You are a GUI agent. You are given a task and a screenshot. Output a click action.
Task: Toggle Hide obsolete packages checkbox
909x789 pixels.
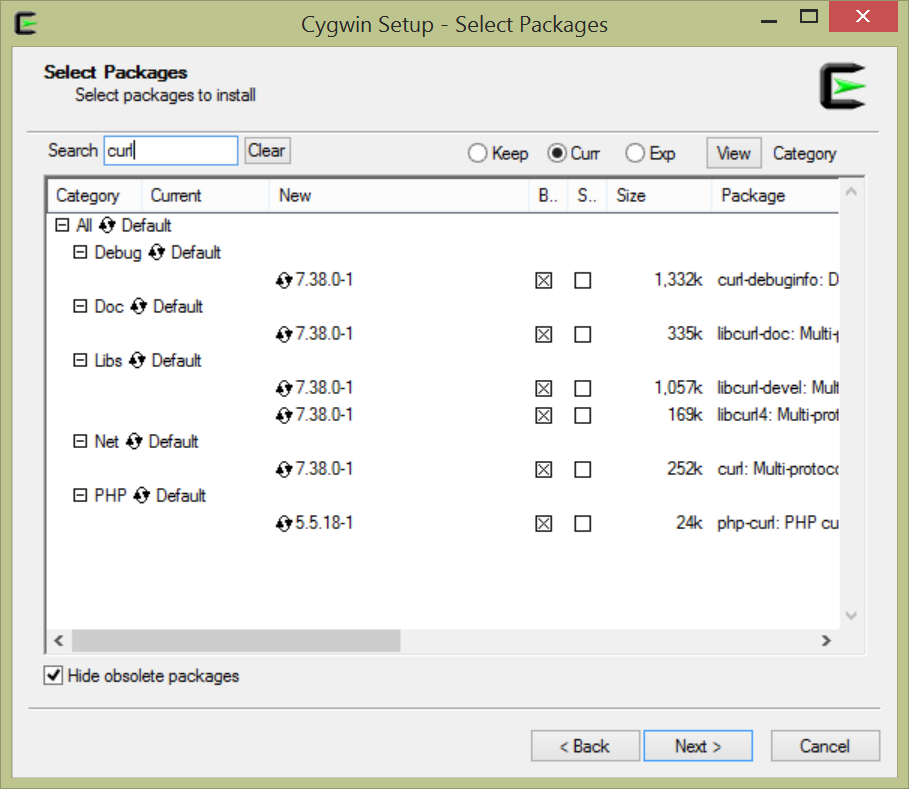coord(53,675)
